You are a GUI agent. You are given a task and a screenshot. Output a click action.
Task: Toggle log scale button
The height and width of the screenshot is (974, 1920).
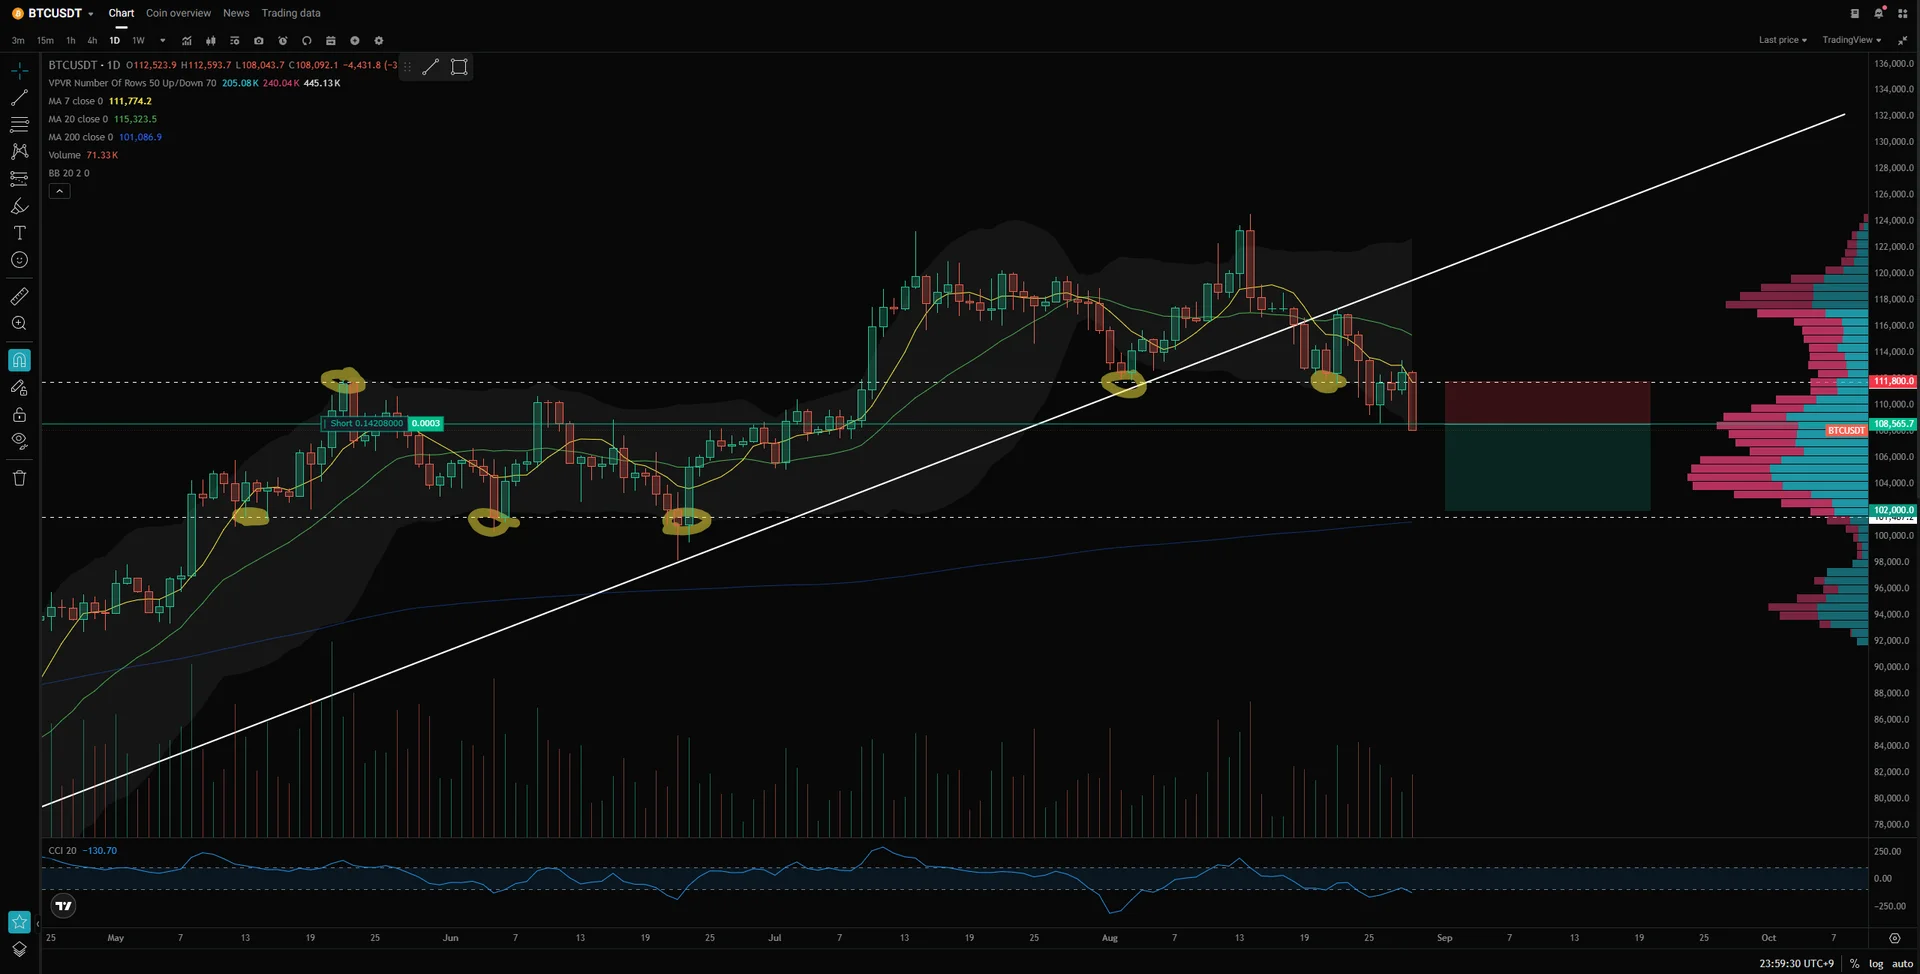[1876, 964]
